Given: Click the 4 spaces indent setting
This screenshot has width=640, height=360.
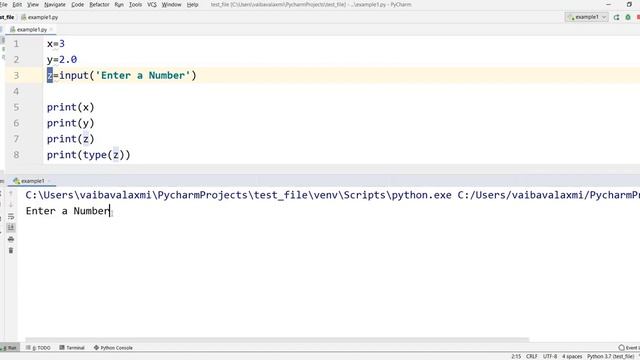Looking at the screenshot, I should coord(572,356).
